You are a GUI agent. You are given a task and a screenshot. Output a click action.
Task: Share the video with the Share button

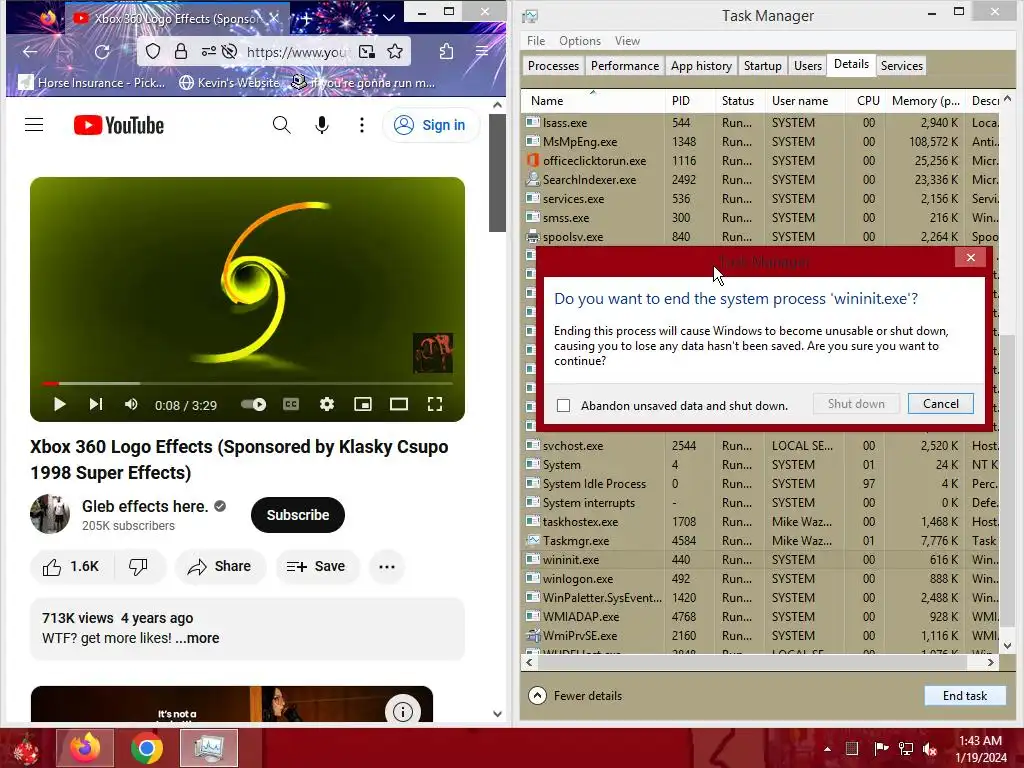pos(220,566)
